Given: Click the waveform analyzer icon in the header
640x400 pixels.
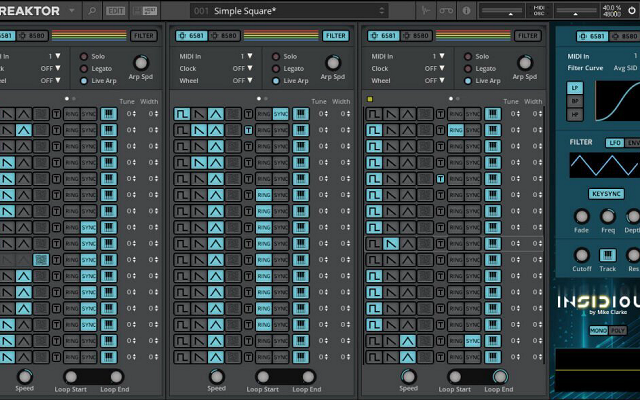Looking at the screenshot, I should [x=426, y=11].
